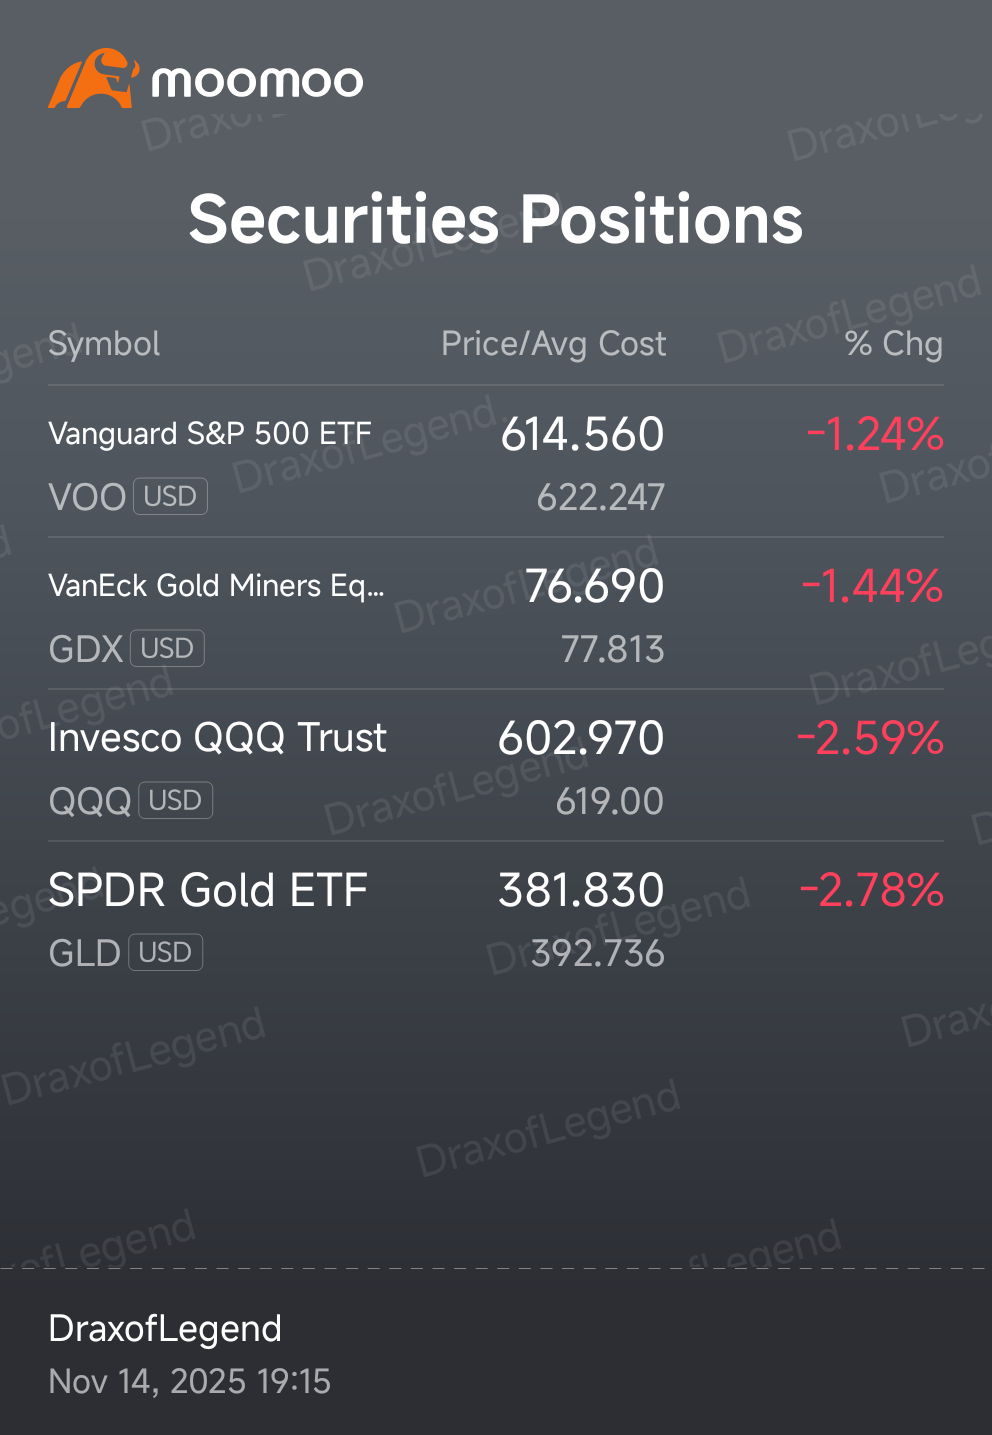Click the USD badge next to GLD
Image resolution: width=992 pixels, height=1435 pixels.
(x=165, y=952)
